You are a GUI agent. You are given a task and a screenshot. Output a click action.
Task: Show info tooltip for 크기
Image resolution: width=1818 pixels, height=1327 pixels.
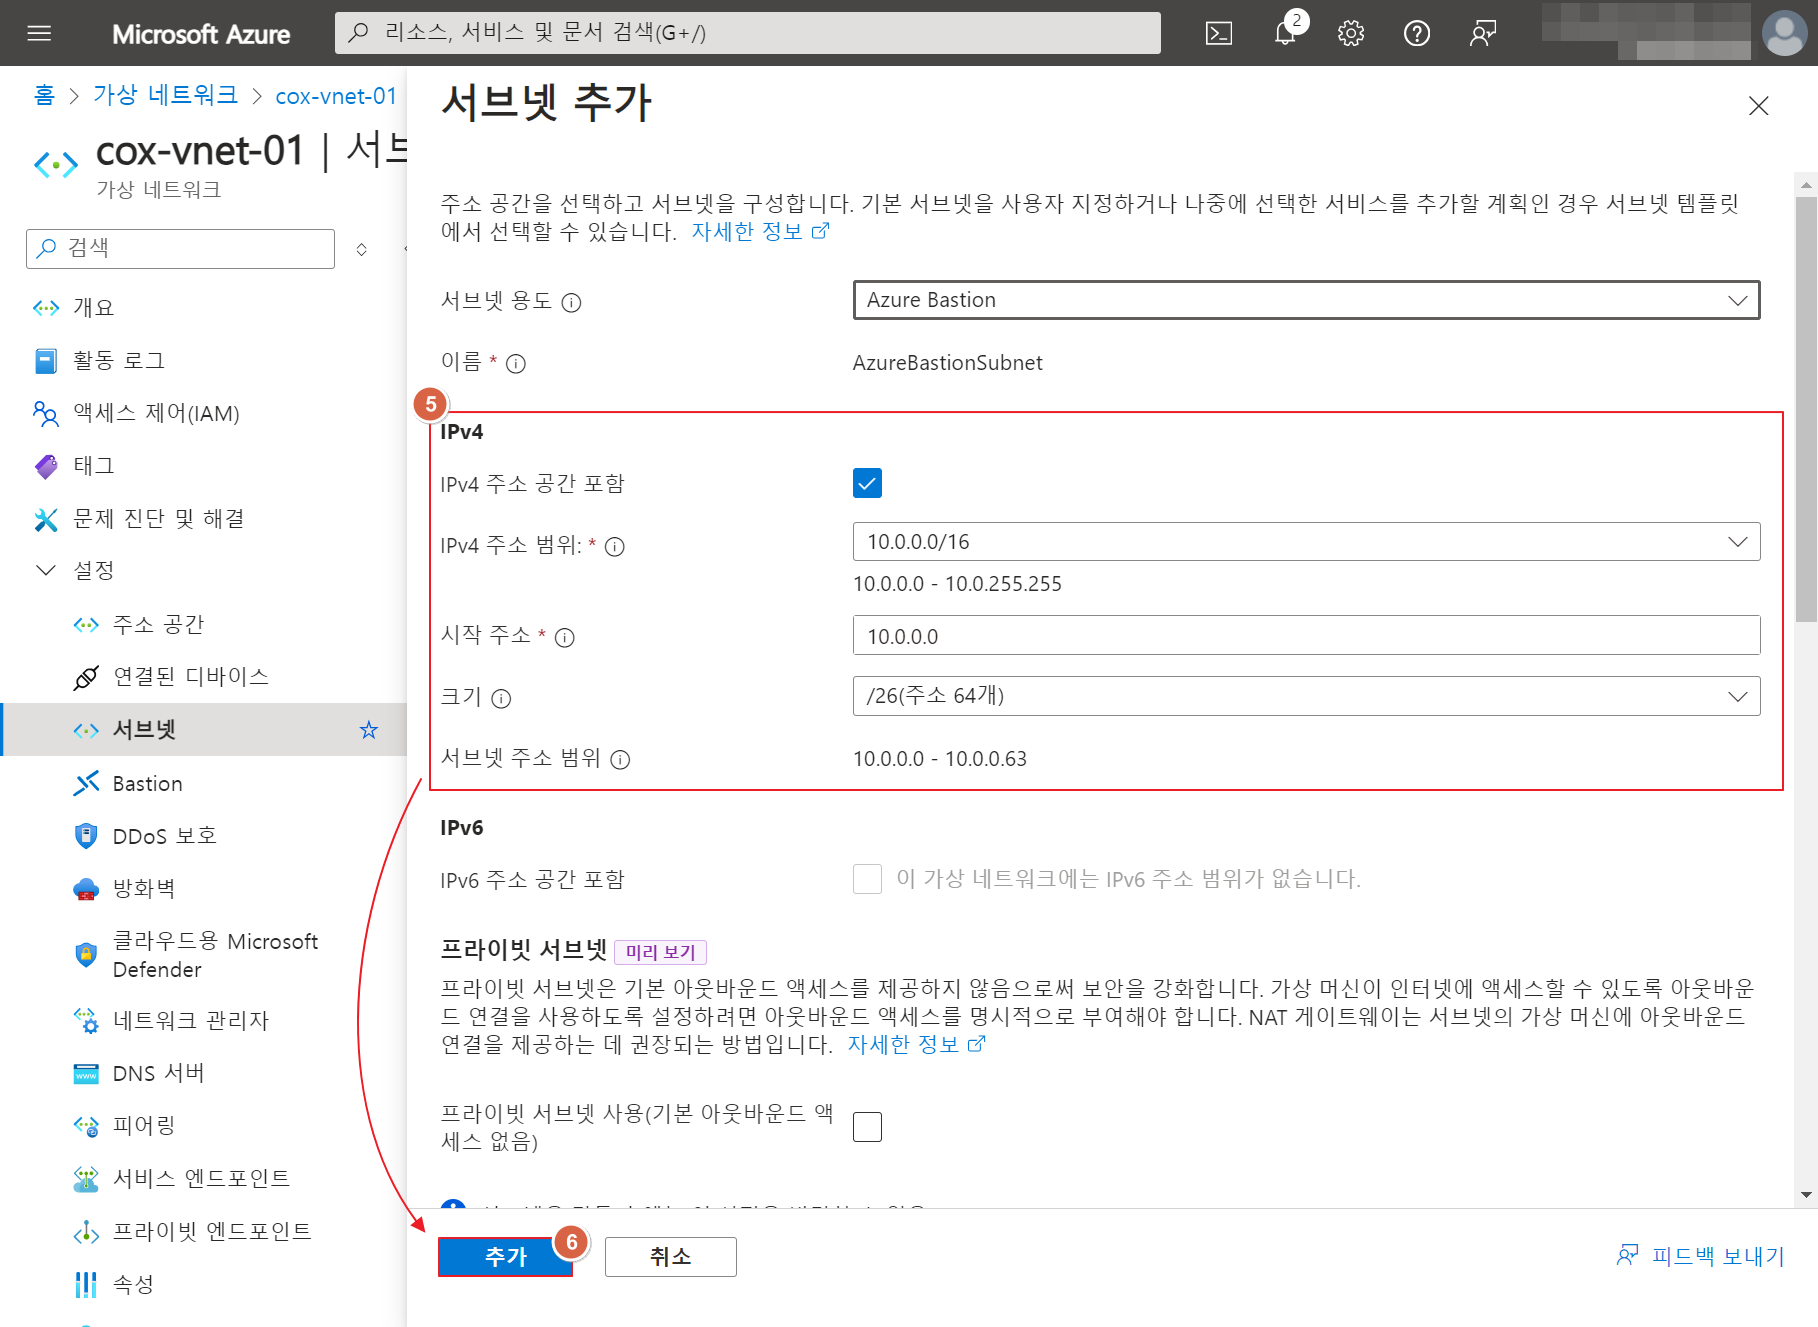501,698
